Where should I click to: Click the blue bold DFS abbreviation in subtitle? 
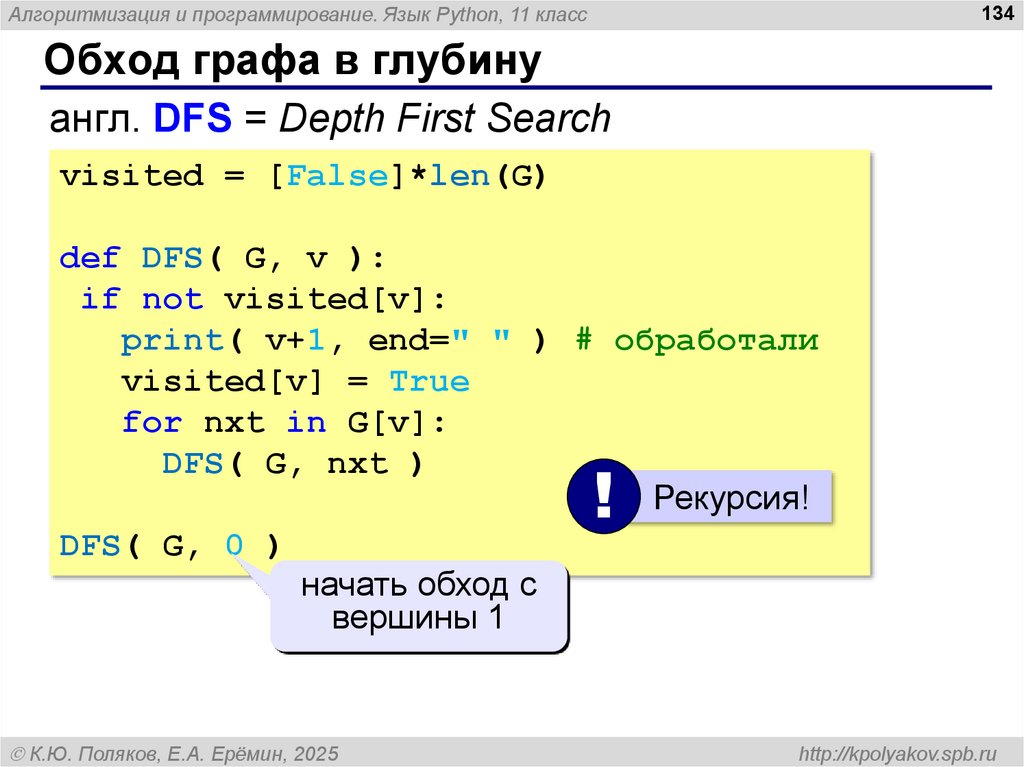coord(193,119)
